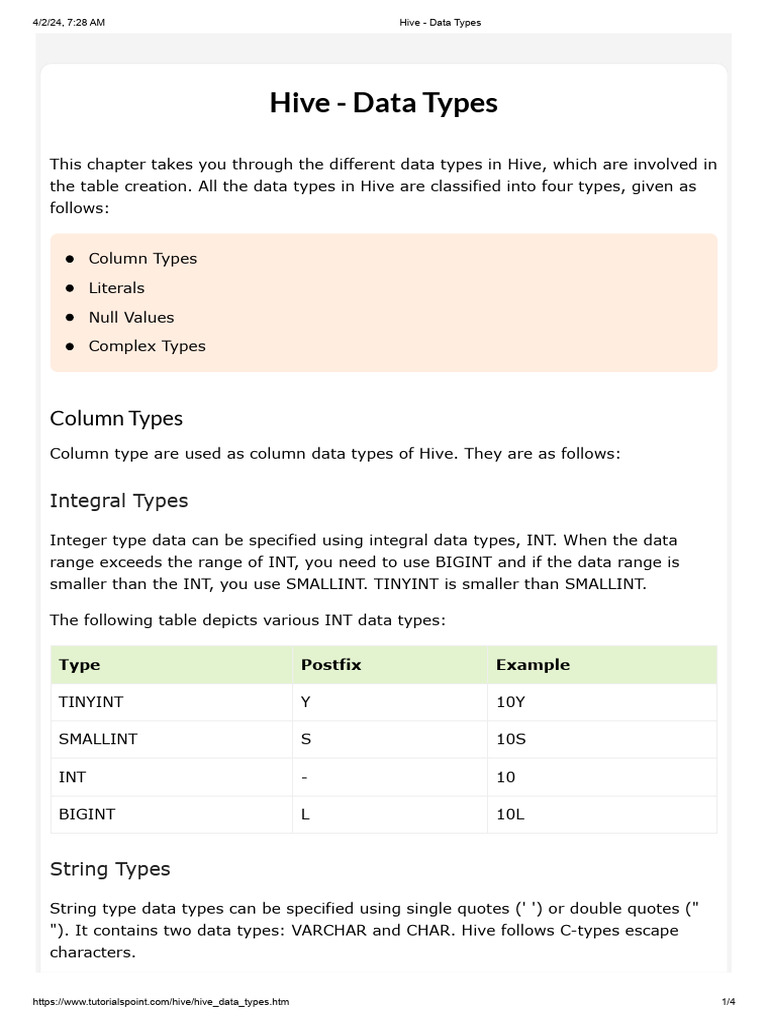
Task: Click the BIGINT table cell
Action: tap(87, 814)
